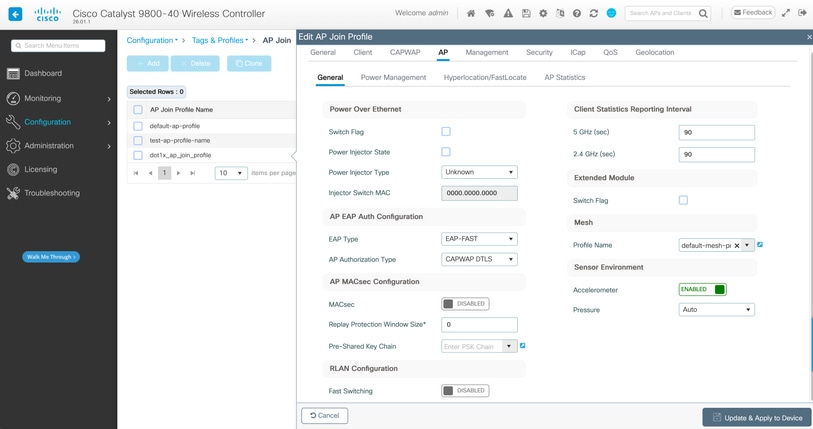Go to first page of profile list
The image size is (813, 429).
pos(136,173)
